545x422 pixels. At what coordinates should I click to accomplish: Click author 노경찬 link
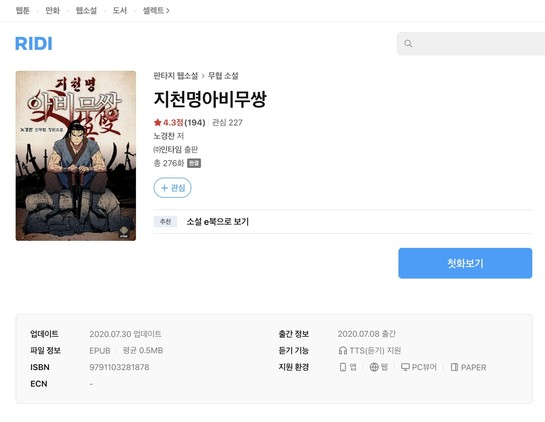tap(165, 136)
